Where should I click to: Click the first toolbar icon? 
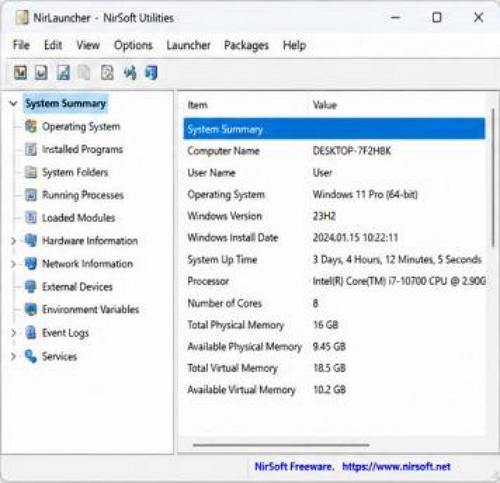coord(20,73)
